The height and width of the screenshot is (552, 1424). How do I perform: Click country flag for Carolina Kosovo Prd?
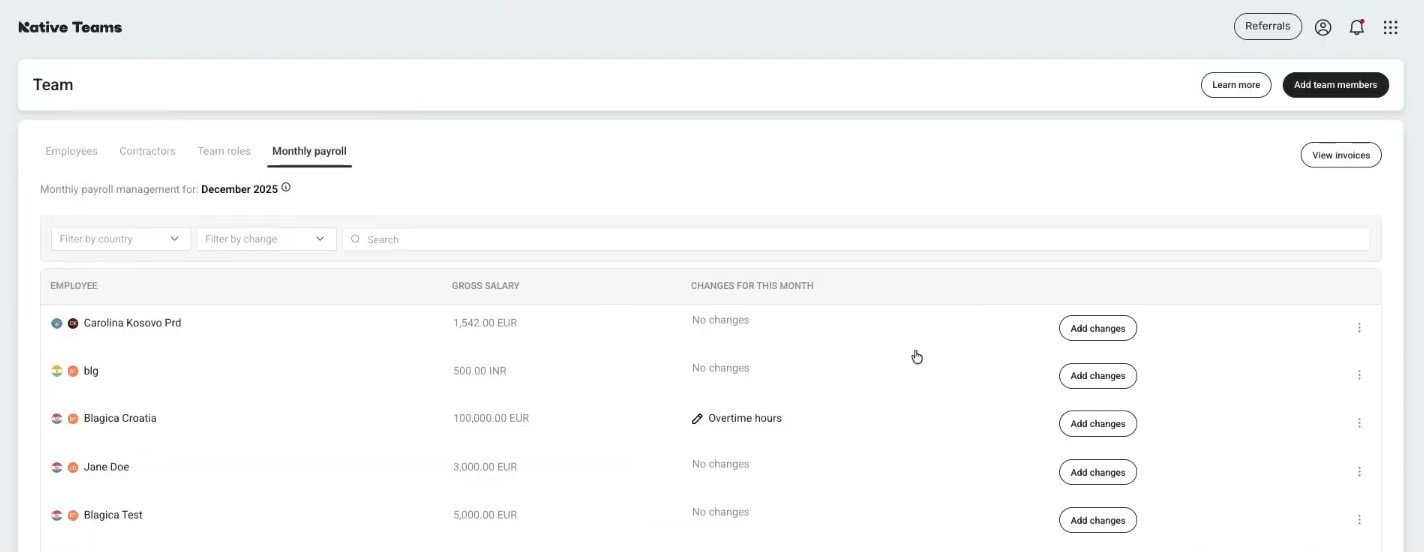(x=57, y=323)
